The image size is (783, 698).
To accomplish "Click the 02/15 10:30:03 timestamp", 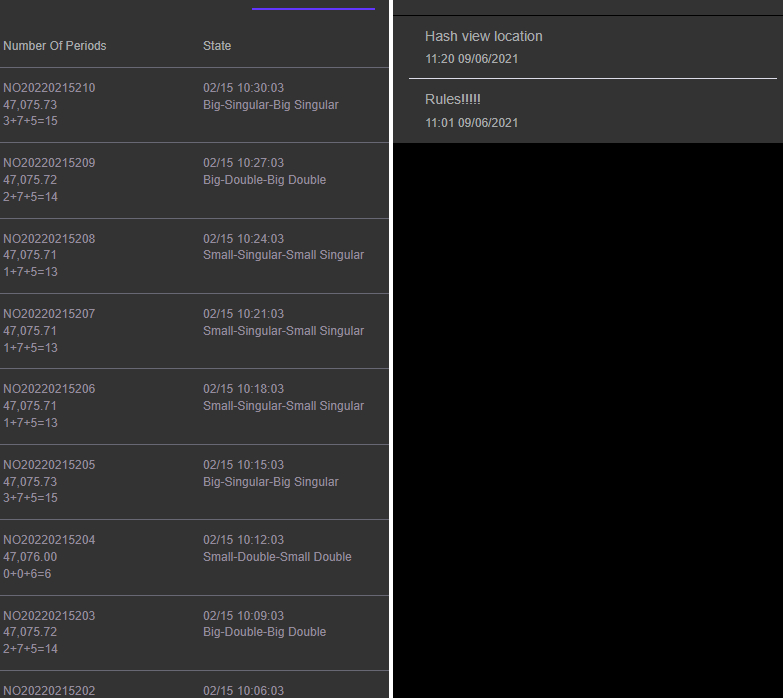I will (x=243, y=88).
